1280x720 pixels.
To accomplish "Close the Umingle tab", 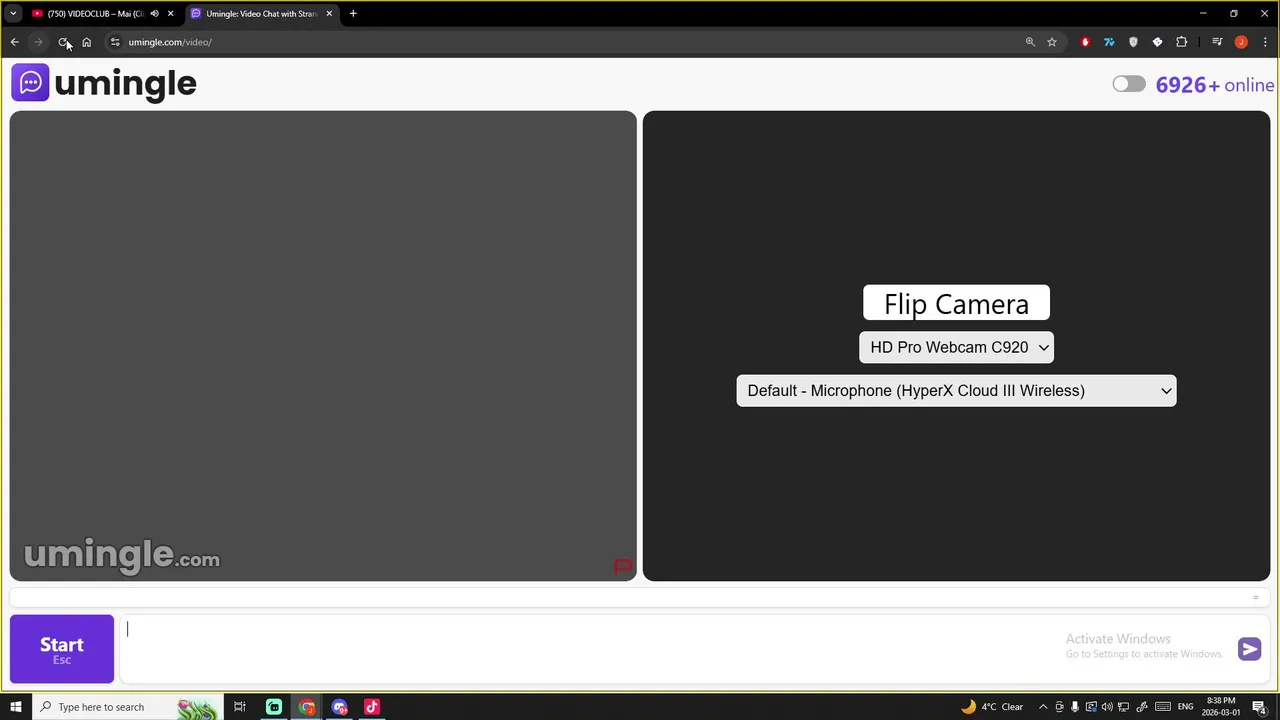I will pos(329,14).
